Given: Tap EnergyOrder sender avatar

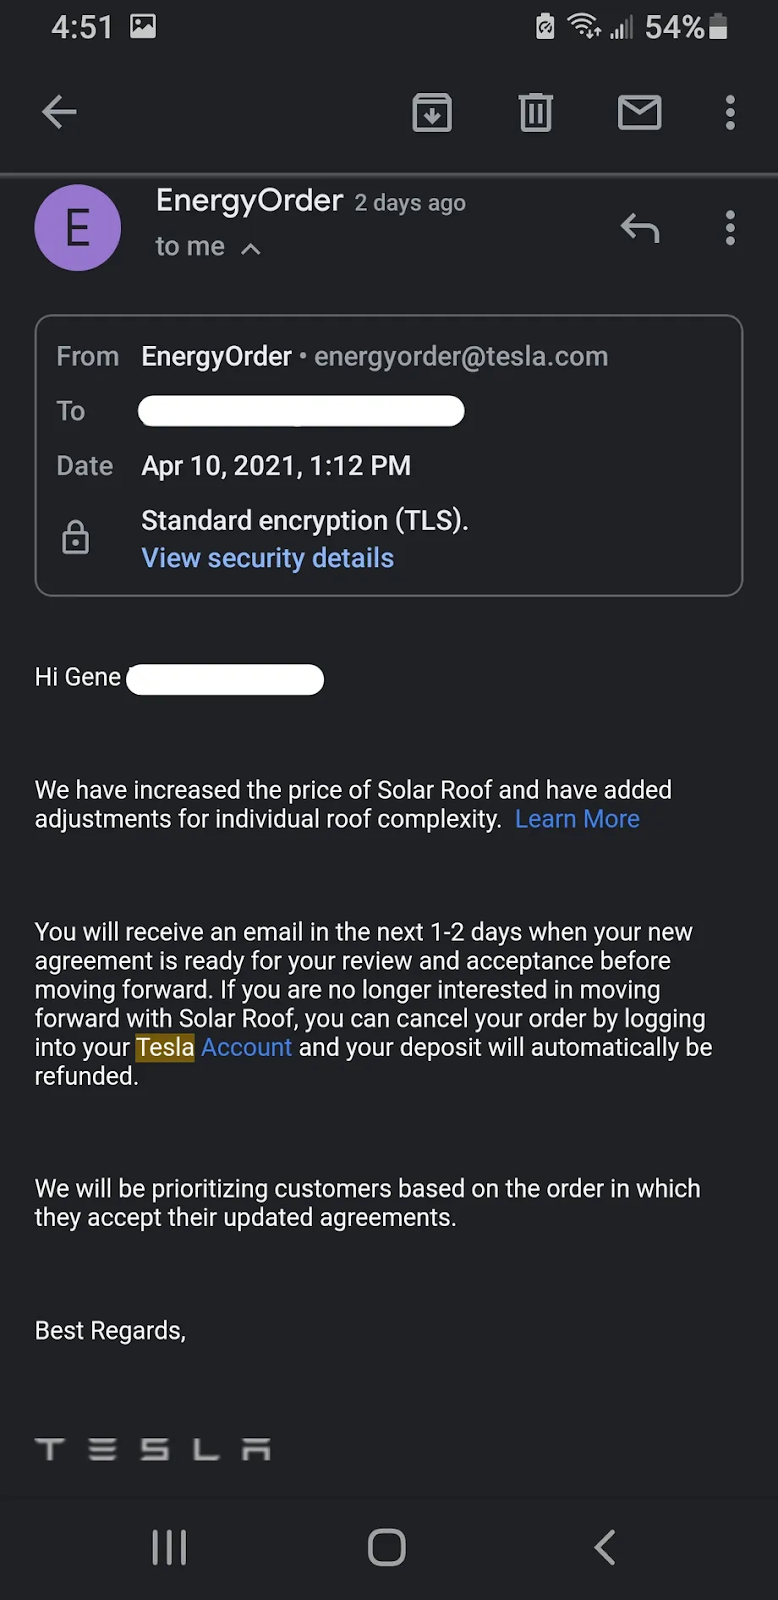Looking at the screenshot, I should click(x=78, y=228).
